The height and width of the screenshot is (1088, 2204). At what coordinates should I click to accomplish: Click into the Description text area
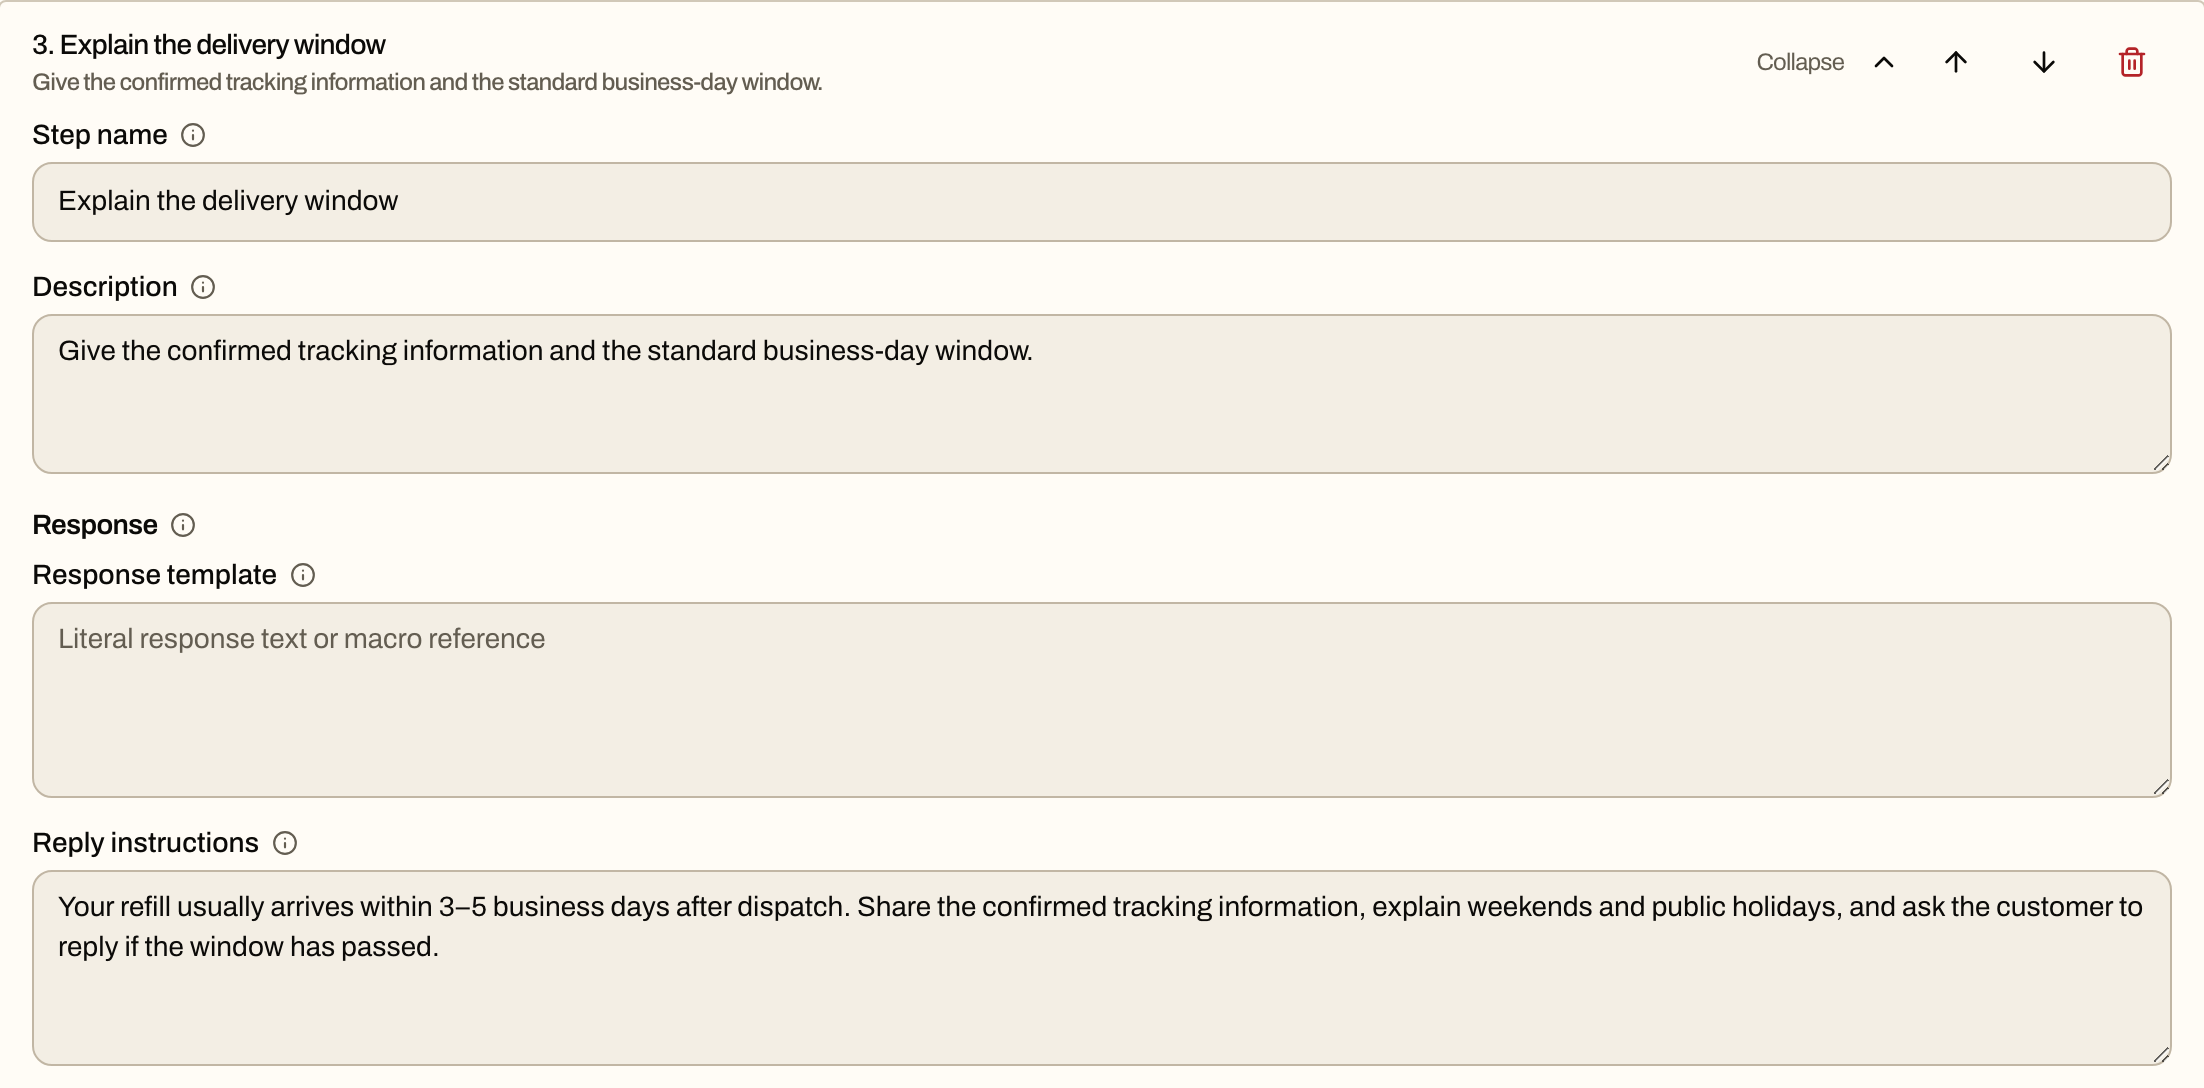(x=1102, y=394)
